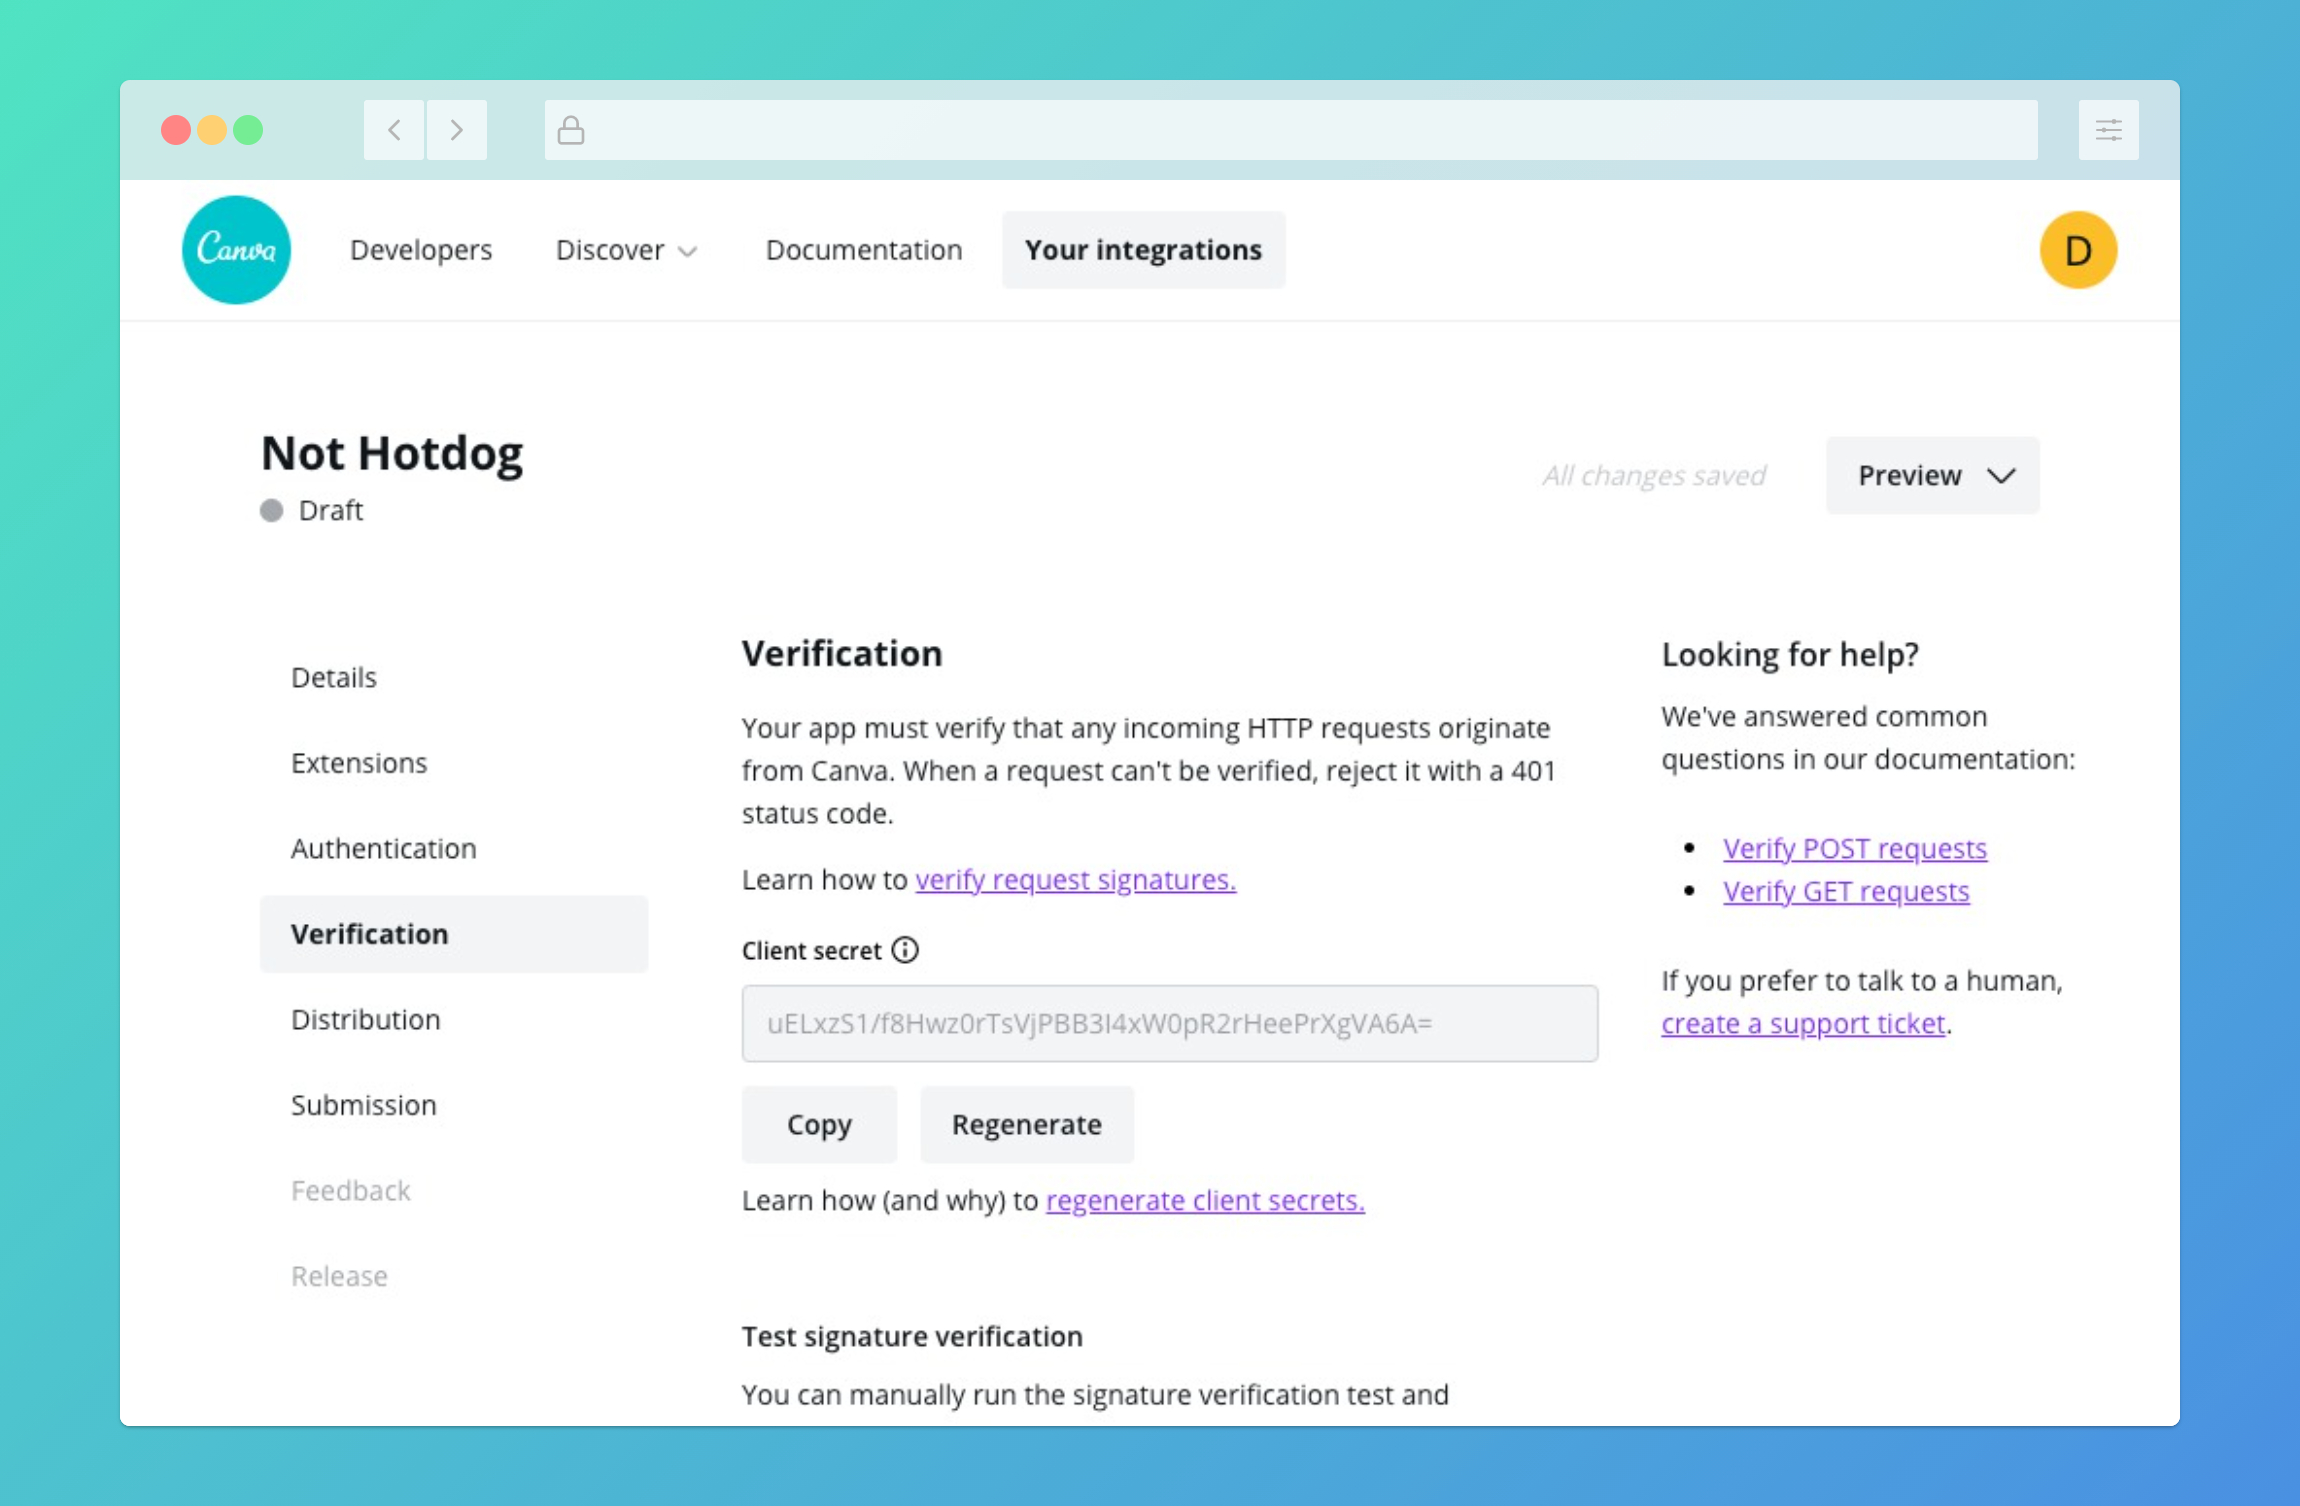Click the green maximize window button
The width and height of the screenshot is (2300, 1506).
pyautogui.click(x=248, y=130)
